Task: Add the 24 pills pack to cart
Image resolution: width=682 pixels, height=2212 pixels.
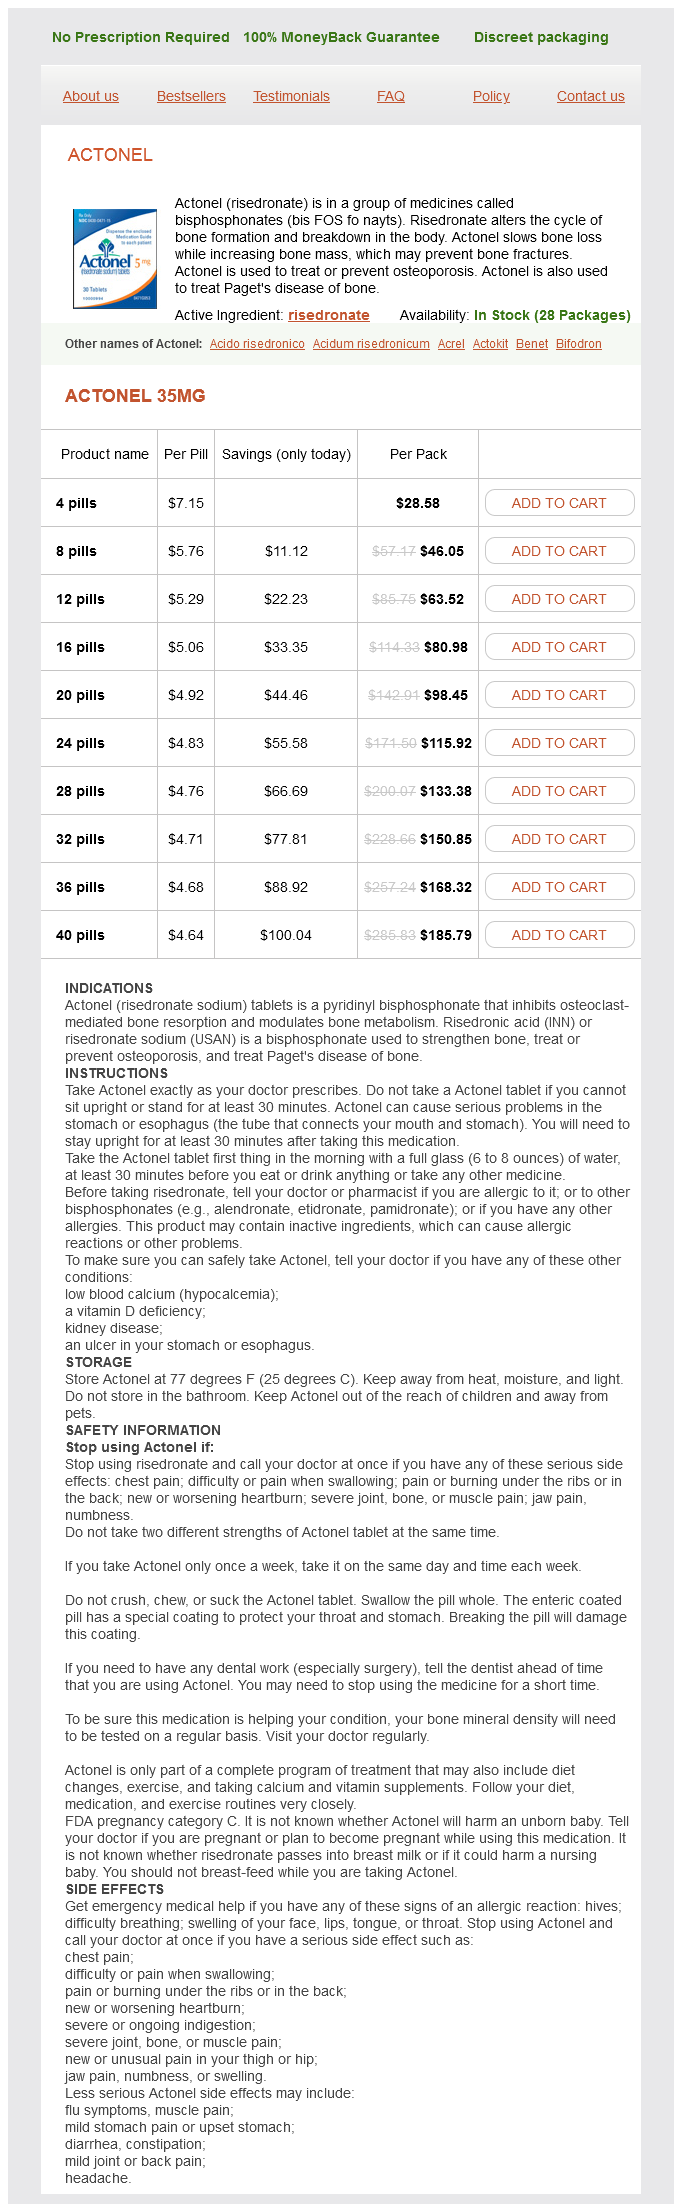Action: click(x=559, y=743)
